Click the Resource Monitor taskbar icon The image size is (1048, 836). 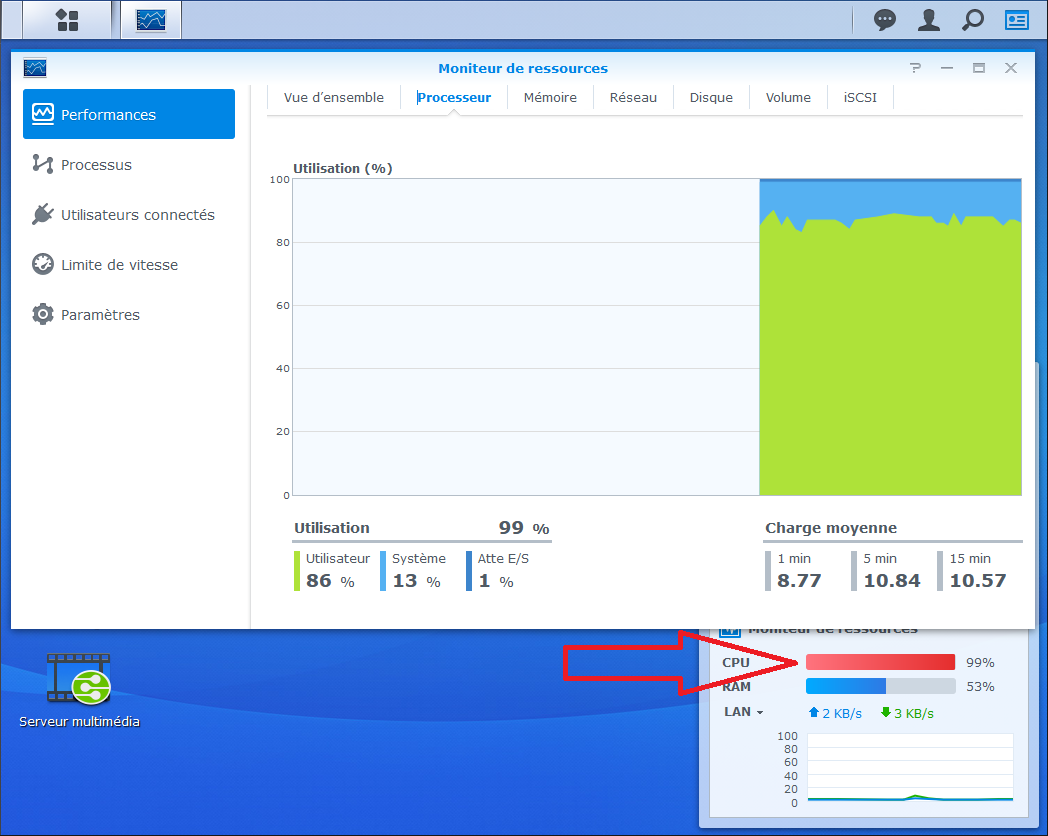[x=151, y=20]
